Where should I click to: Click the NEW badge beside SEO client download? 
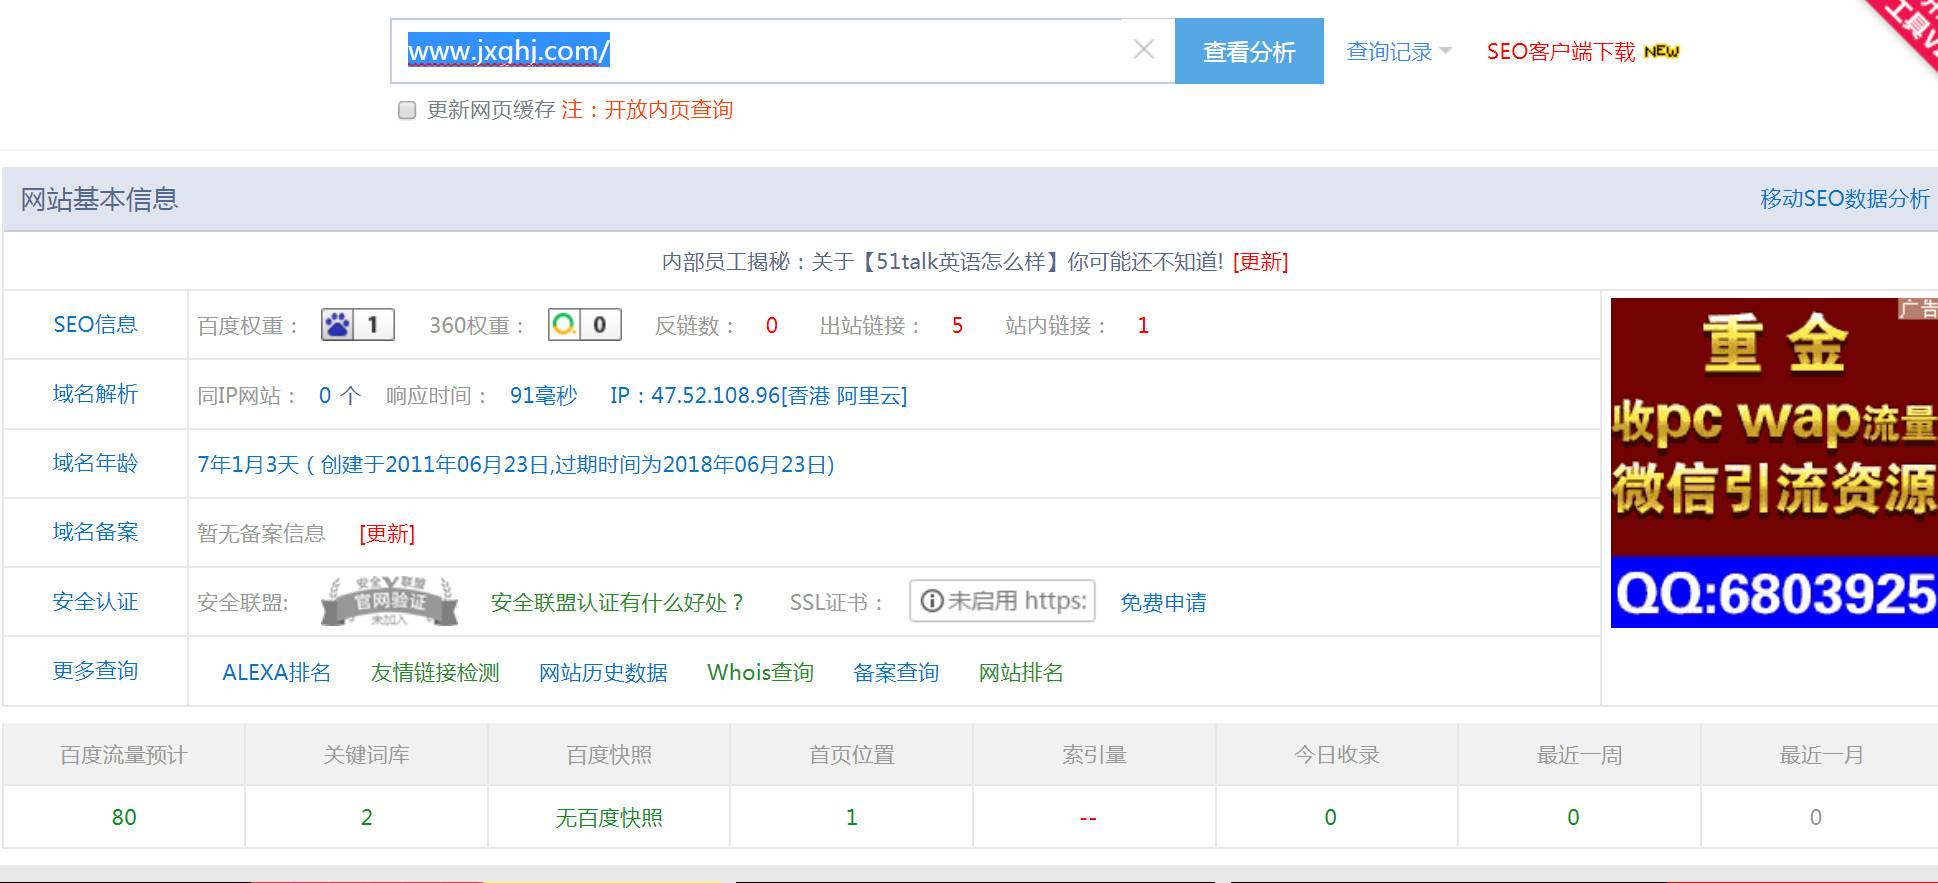click(1662, 52)
